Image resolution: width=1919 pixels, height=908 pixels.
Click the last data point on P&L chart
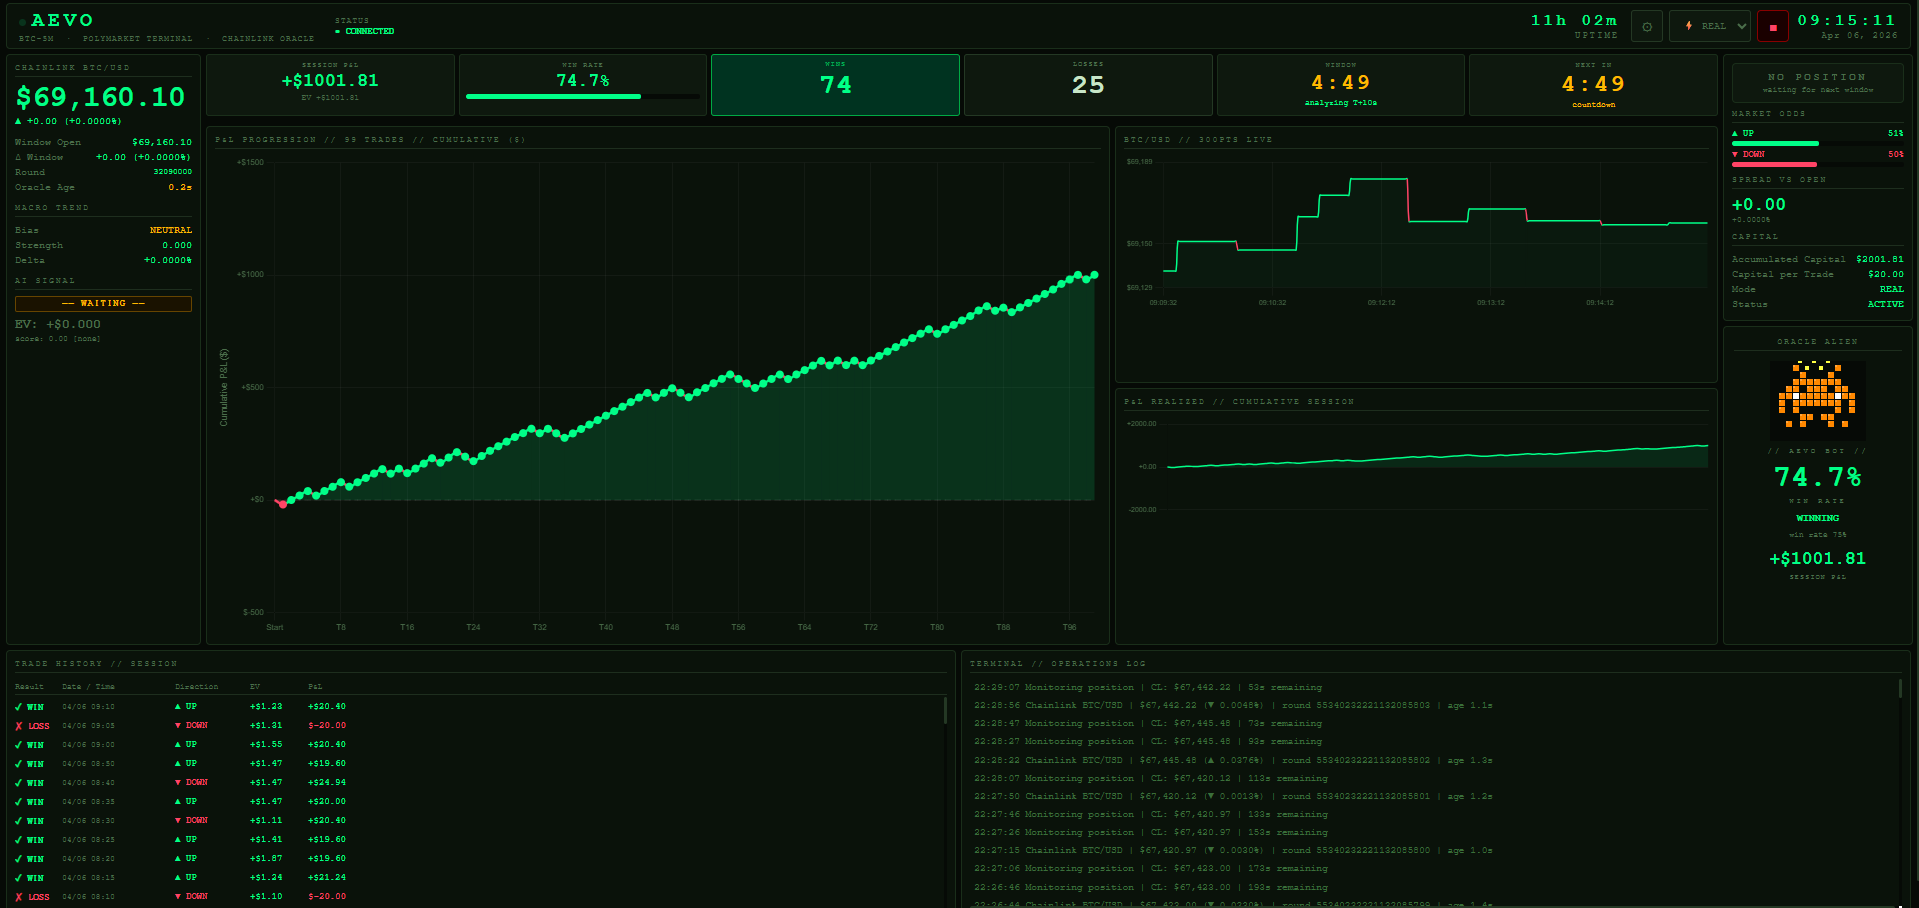(x=1095, y=274)
